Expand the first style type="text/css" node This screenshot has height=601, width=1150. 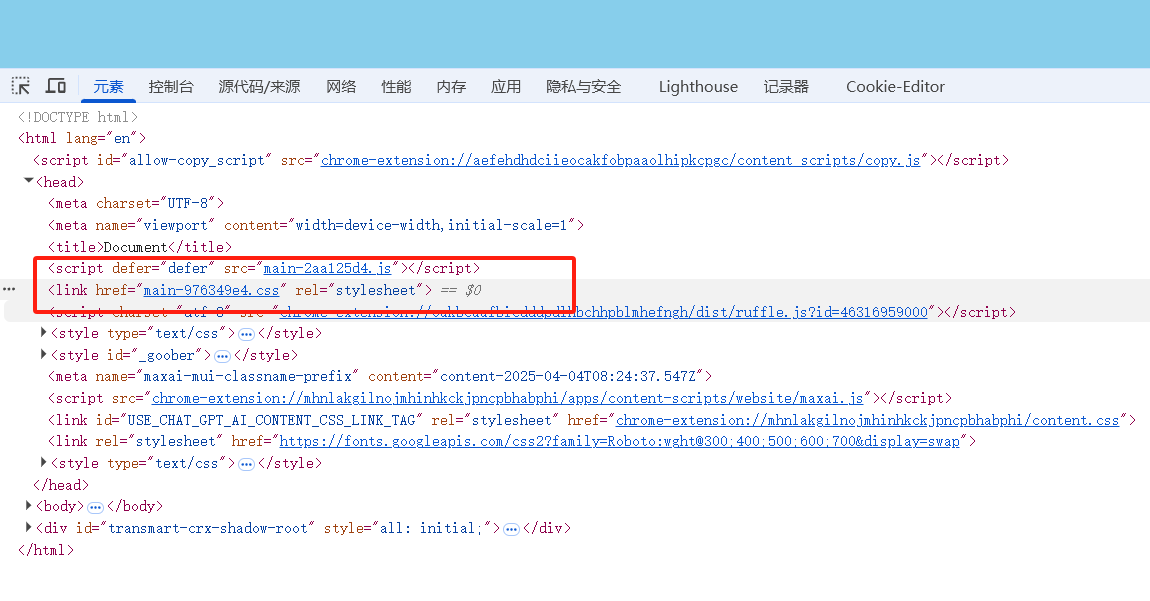(43, 332)
